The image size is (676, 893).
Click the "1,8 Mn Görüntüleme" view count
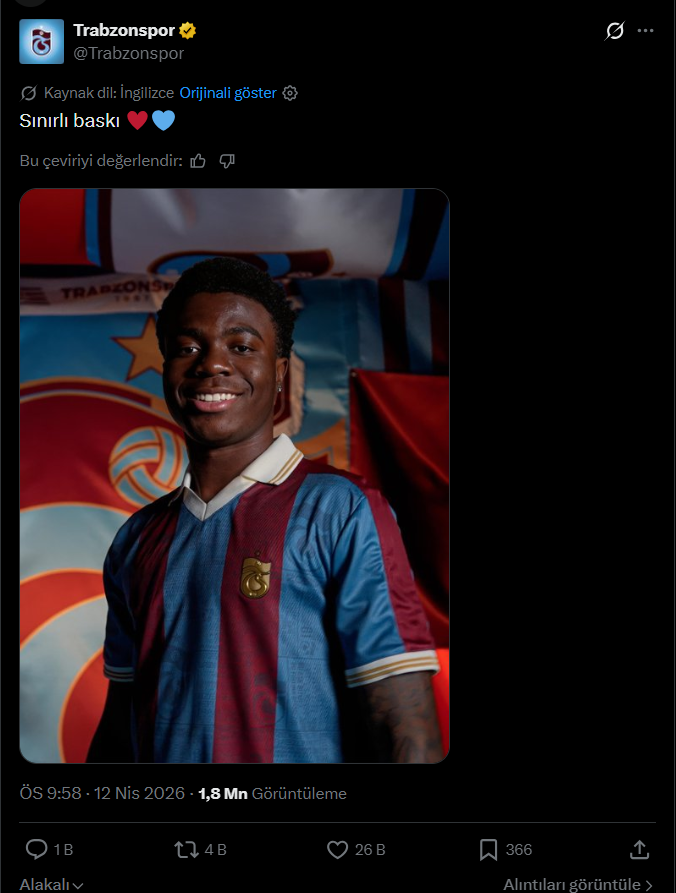(x=273, y=793)
